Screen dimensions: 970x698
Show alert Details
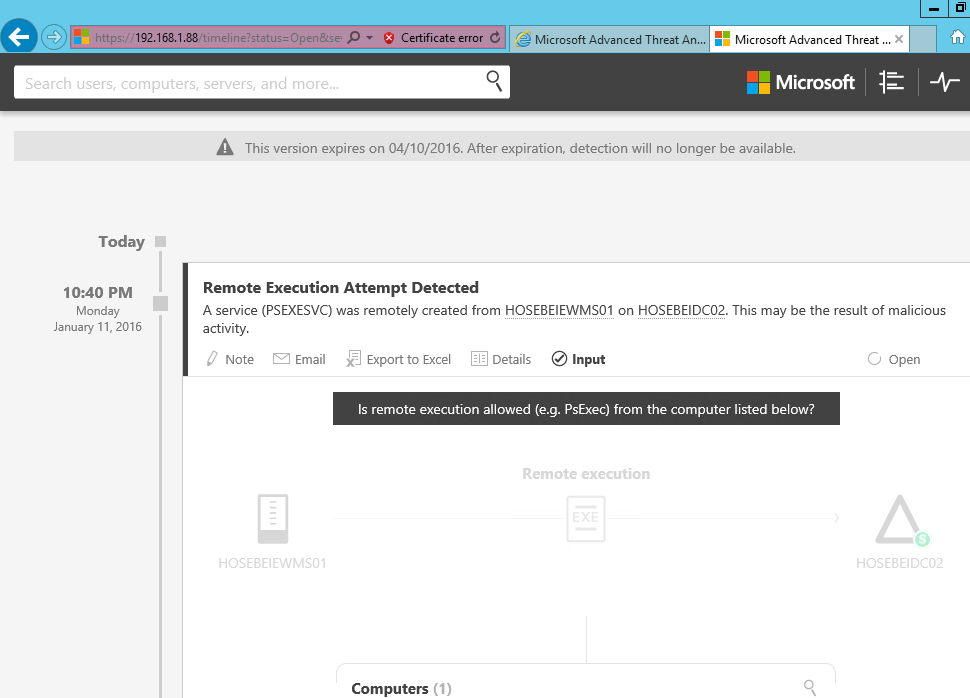(501, 359)
